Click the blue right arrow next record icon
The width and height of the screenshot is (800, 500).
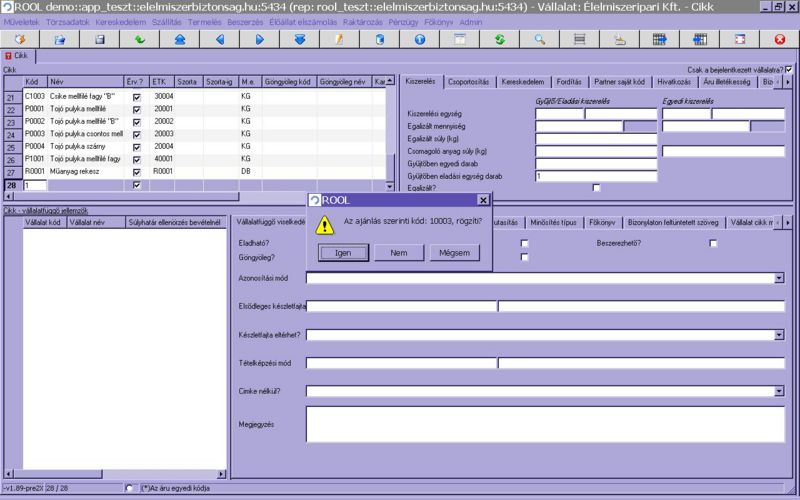(x=259, y=39)
